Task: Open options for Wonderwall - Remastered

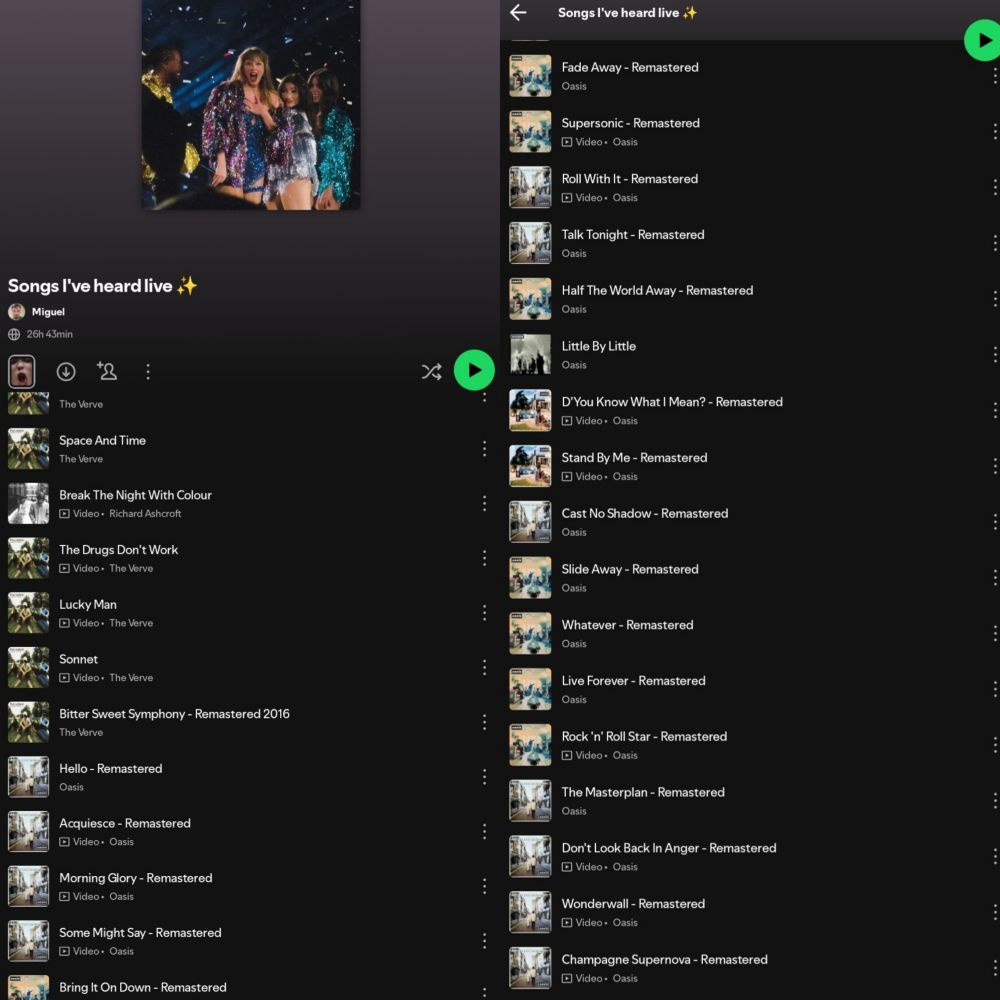Action: (x=995, y=913)
